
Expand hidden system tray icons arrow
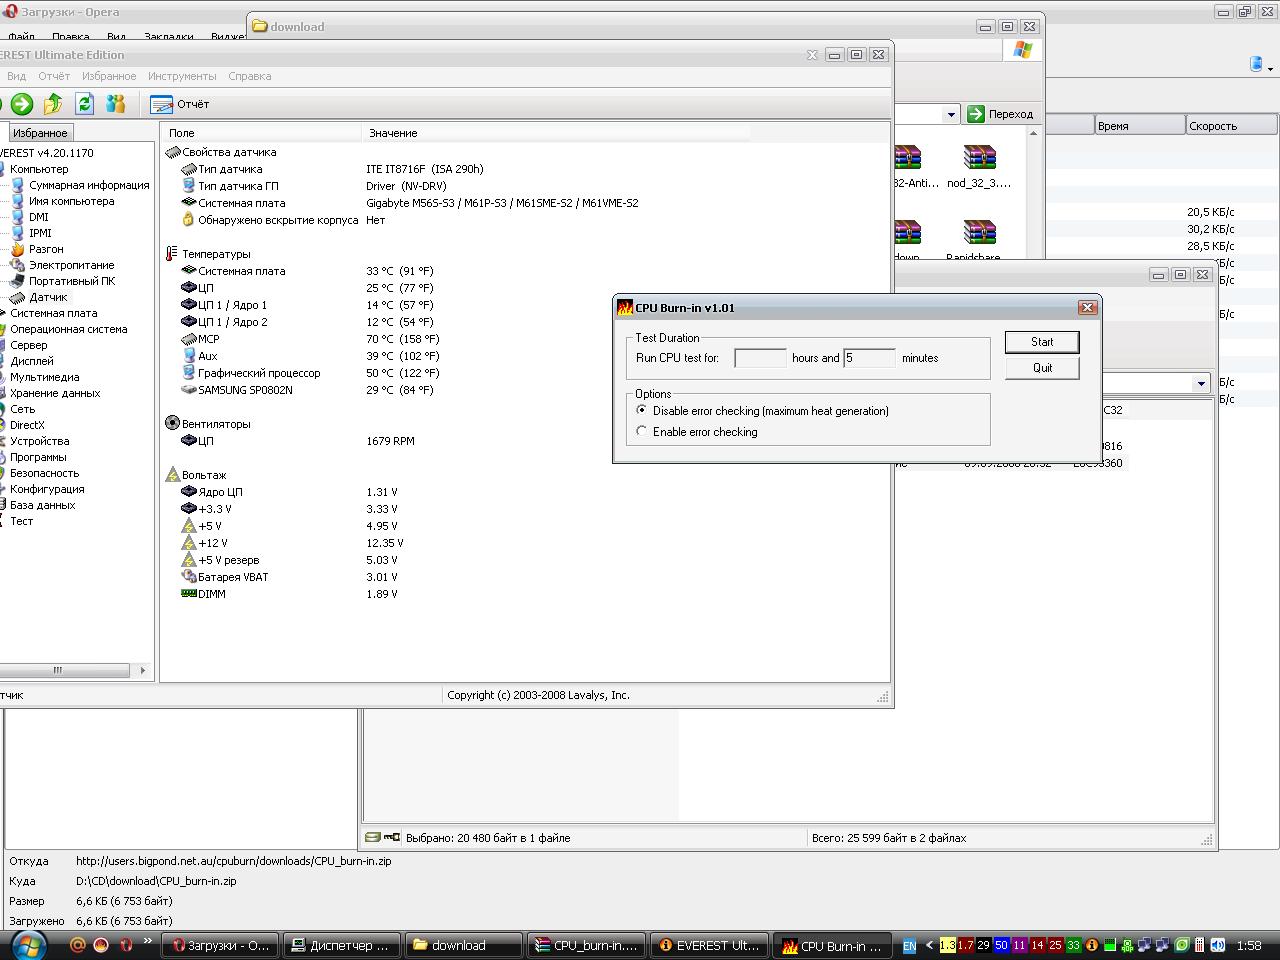tap(929, 945)
